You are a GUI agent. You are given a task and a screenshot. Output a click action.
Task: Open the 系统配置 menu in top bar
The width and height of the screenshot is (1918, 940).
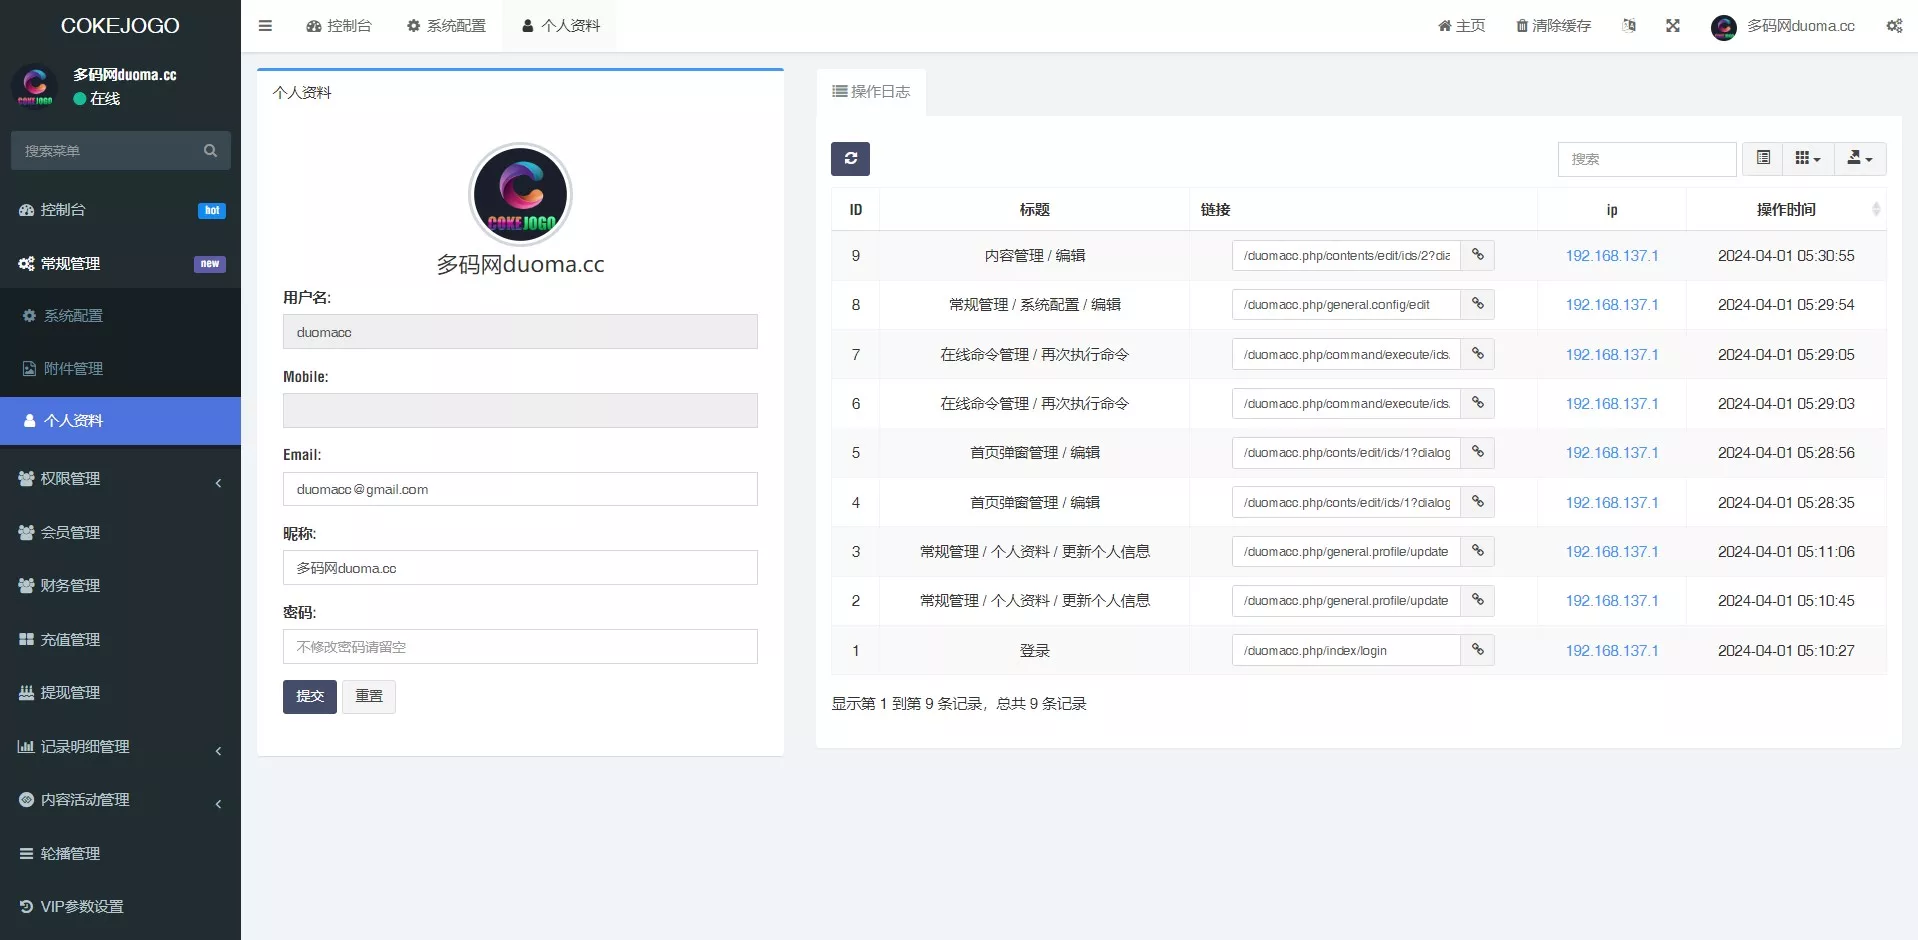[446, 25]
